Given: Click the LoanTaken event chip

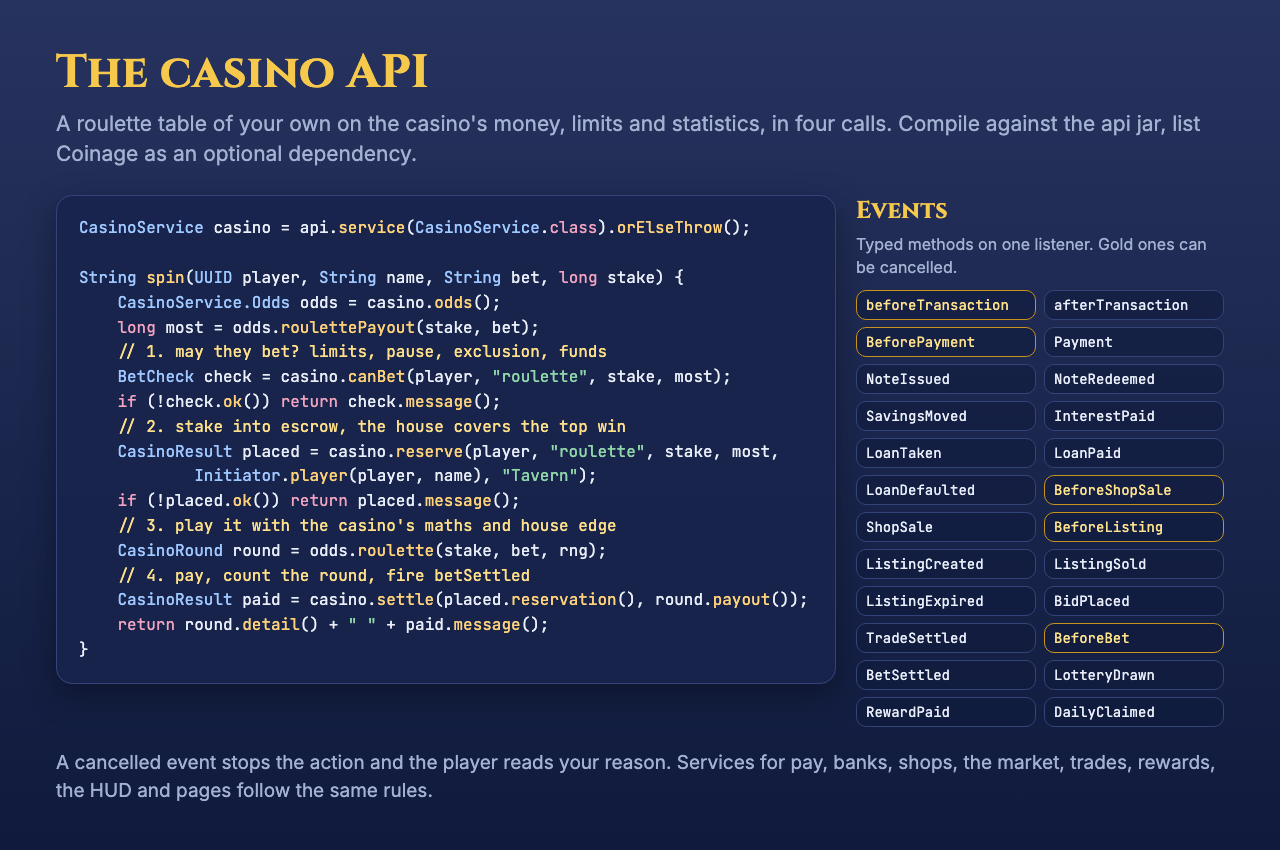Looking at the screenshot, I should (946, 453).
